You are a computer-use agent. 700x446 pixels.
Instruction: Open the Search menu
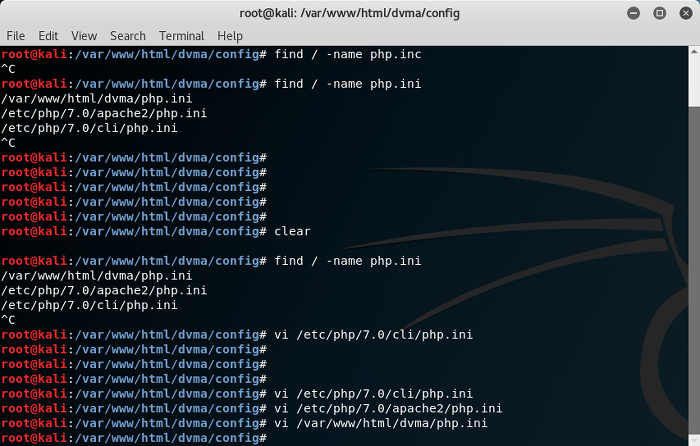click(x=128, y=36)
